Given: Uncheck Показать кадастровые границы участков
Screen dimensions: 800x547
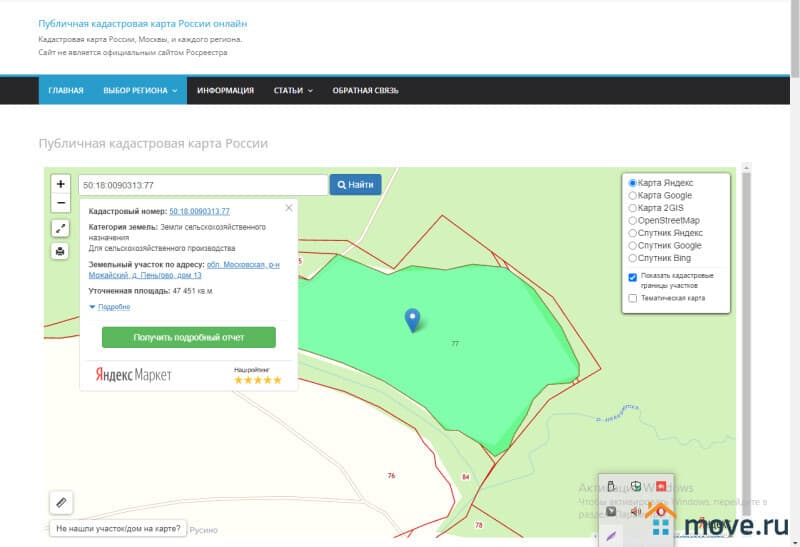Looking at the screenshot, I should point(632,276).
